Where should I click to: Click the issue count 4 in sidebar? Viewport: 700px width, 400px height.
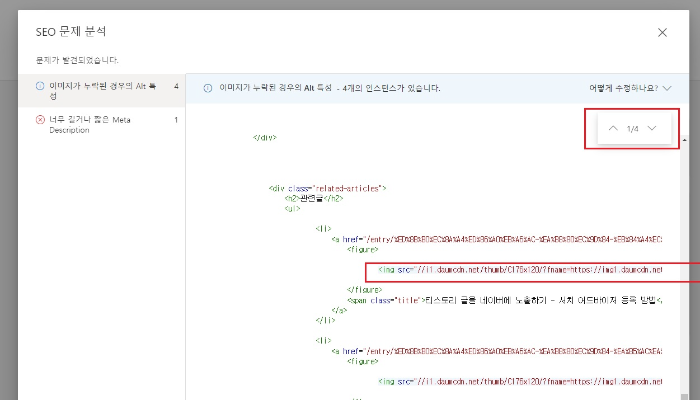(176, 86)
